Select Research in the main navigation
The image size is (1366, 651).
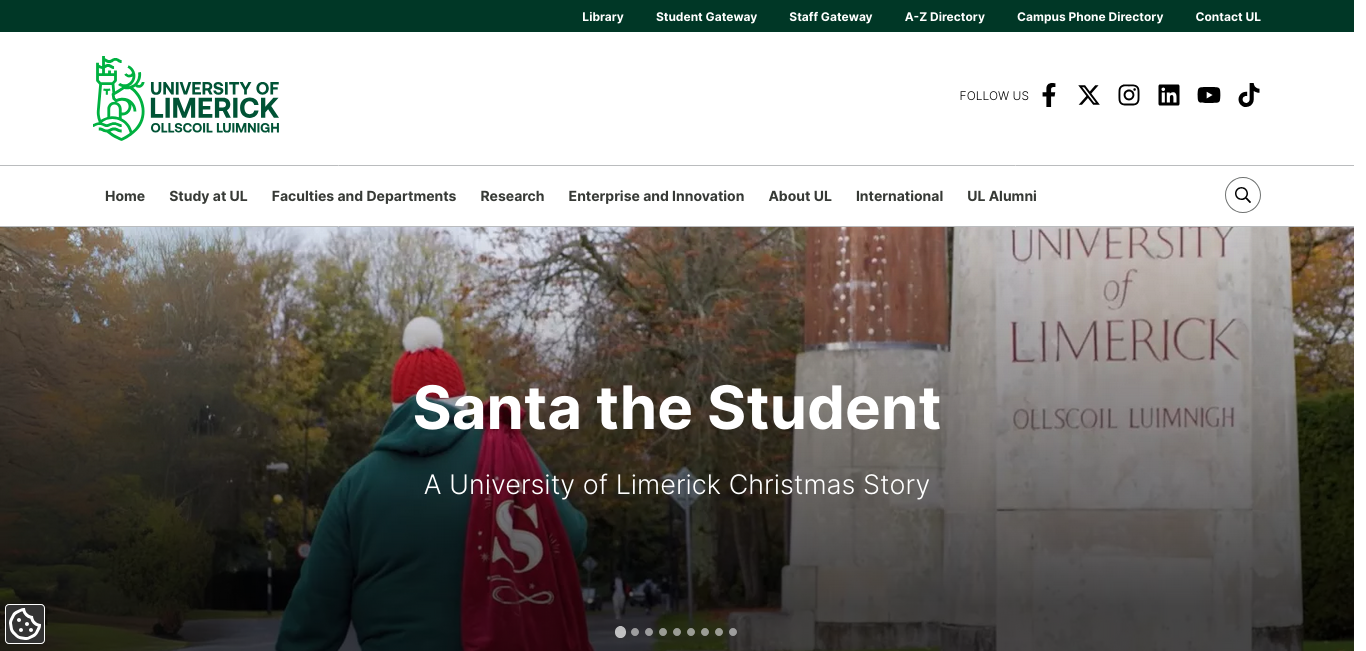(x=512, y=196)
